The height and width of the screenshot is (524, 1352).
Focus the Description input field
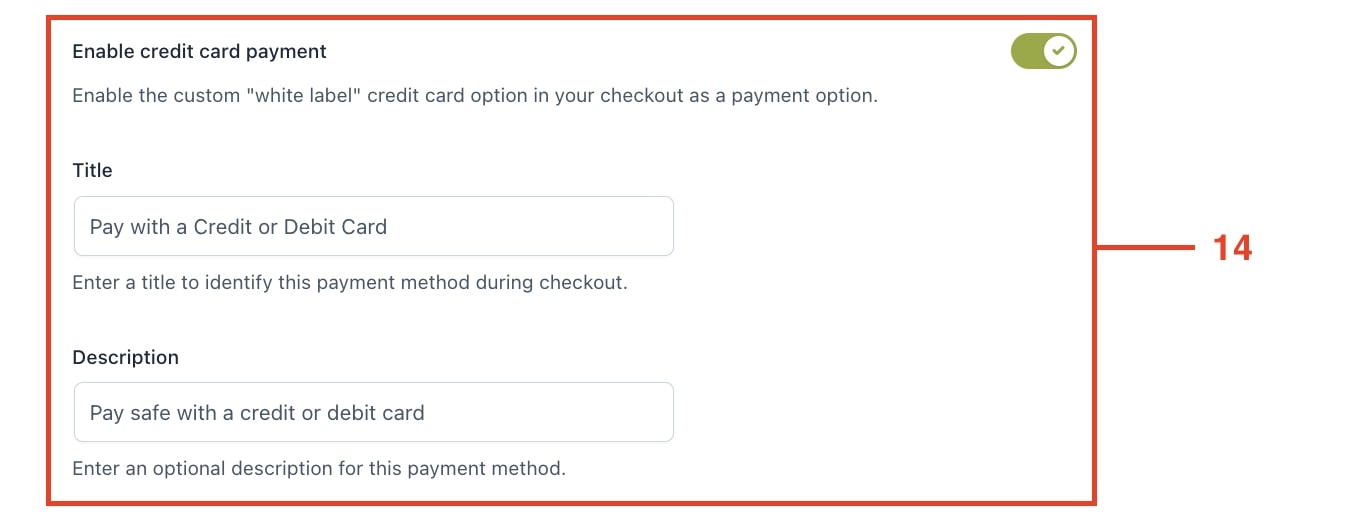373,412
